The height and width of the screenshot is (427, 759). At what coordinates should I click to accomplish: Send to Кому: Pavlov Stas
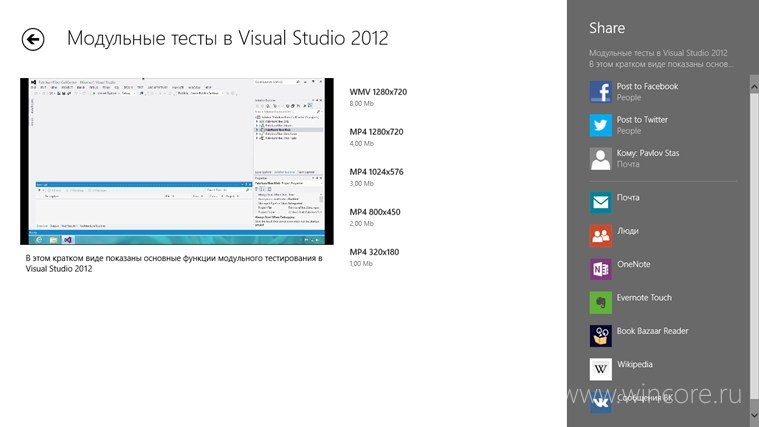[648, 153]
